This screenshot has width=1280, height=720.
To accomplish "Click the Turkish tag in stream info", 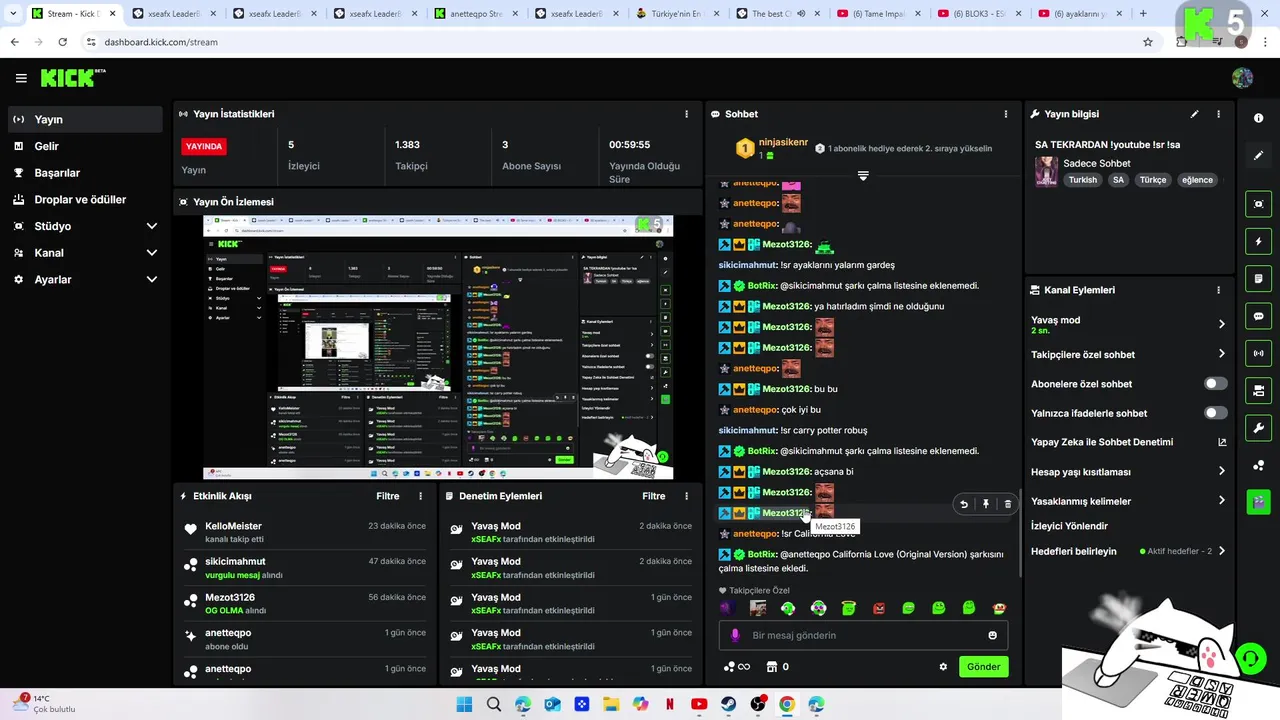I will (x=1082, y=180).
